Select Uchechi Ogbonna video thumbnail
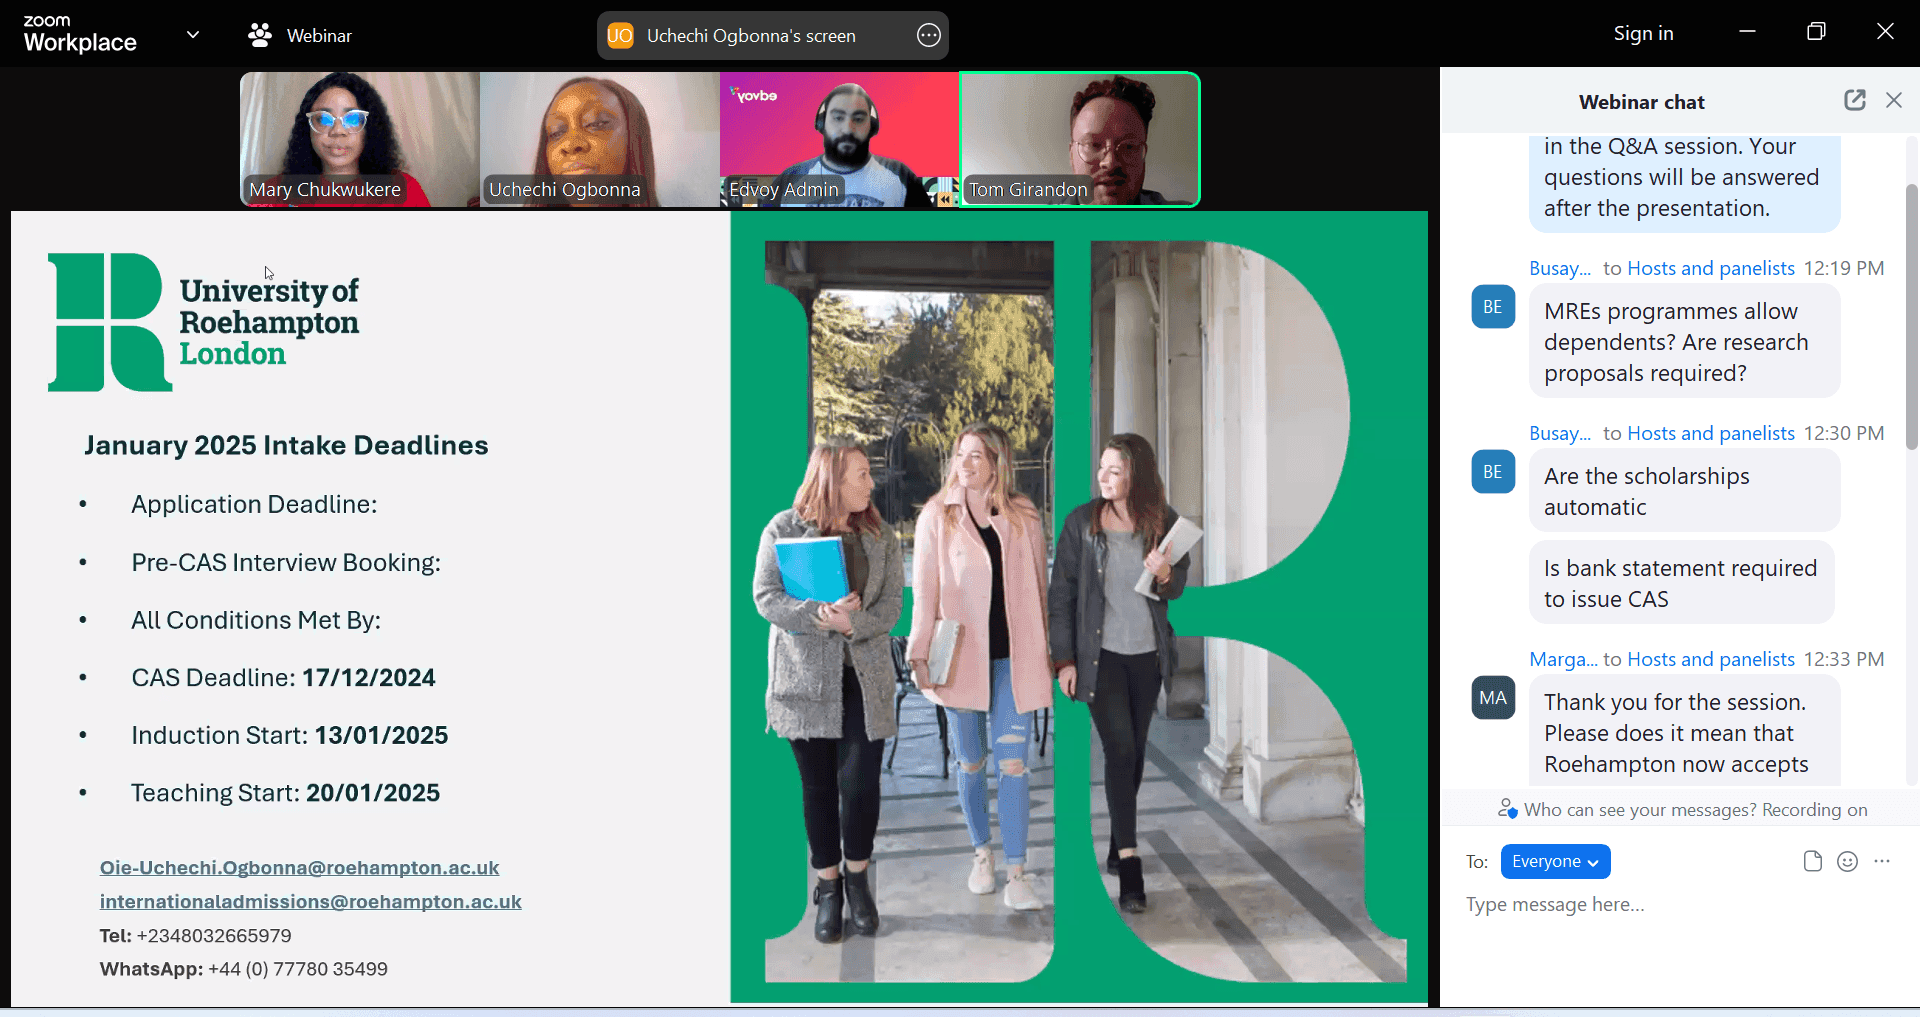Screen dimensions: 1920x1017 coord(600,139)
